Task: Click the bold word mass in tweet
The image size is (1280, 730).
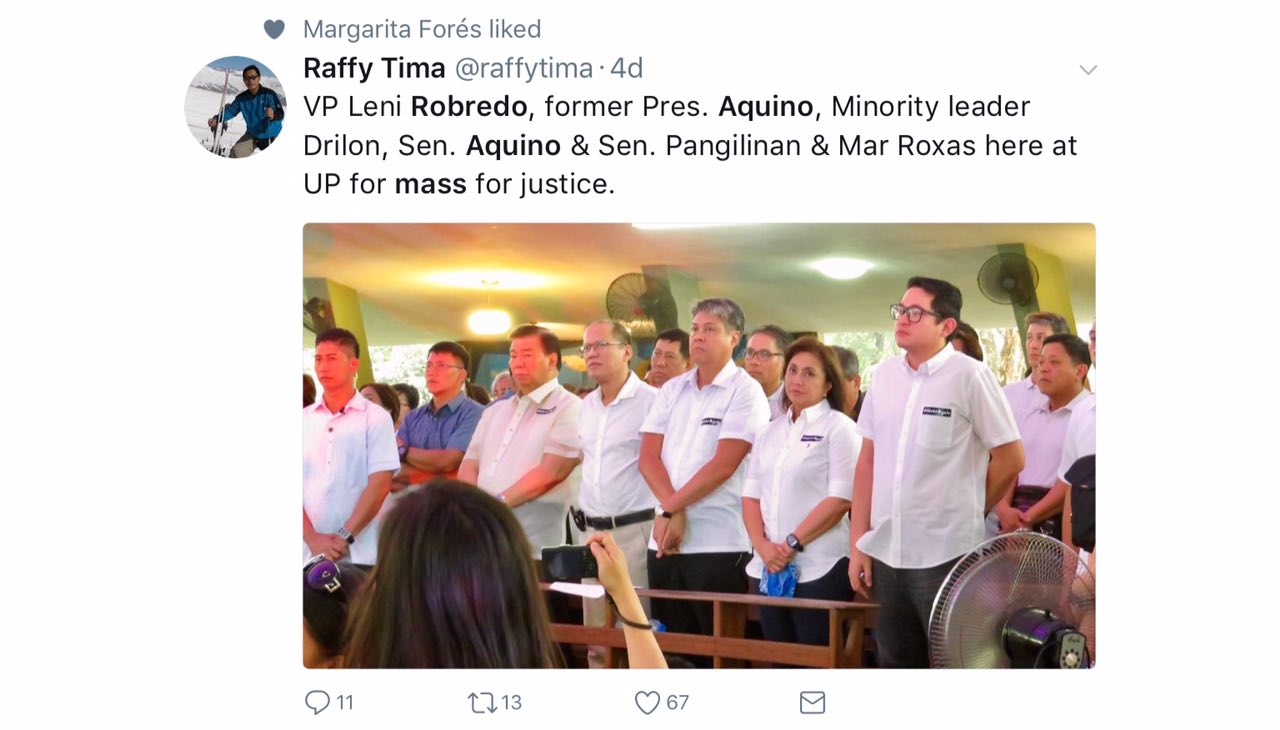Action: click(430, 185)
